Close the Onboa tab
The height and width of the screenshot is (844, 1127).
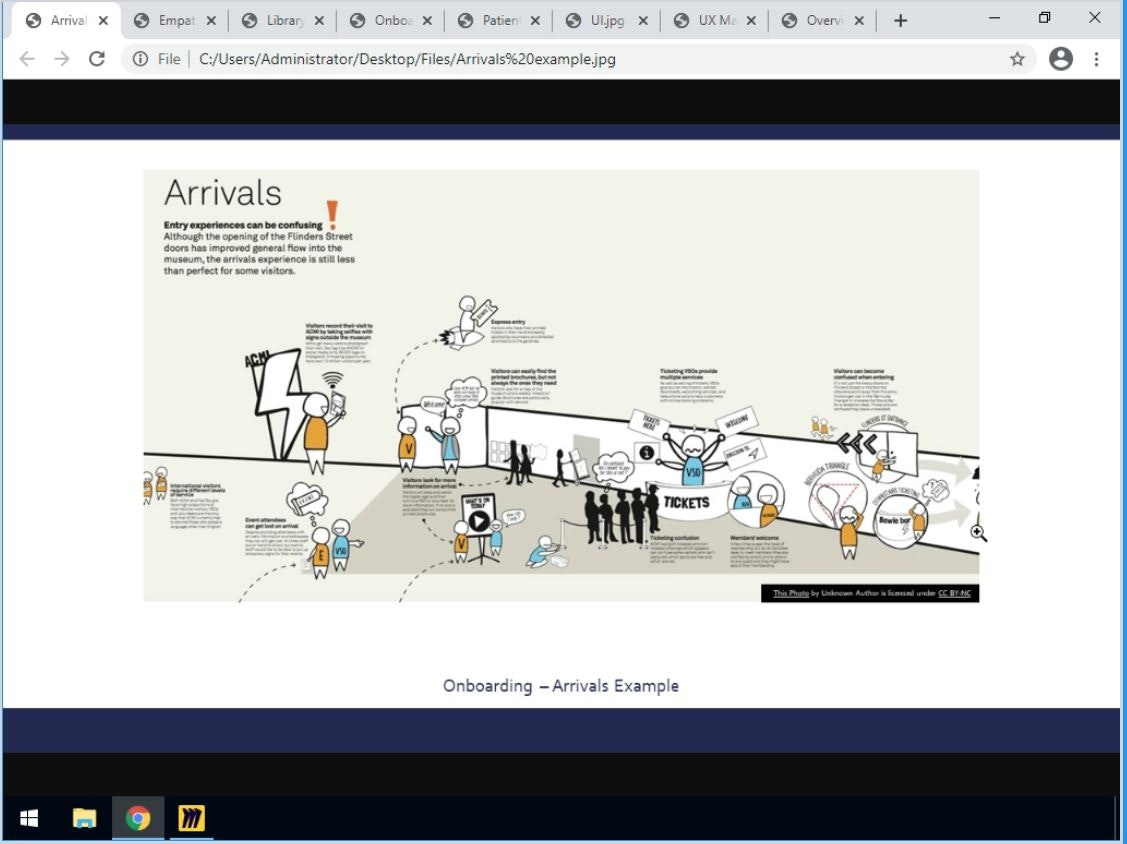coord(427,21)
